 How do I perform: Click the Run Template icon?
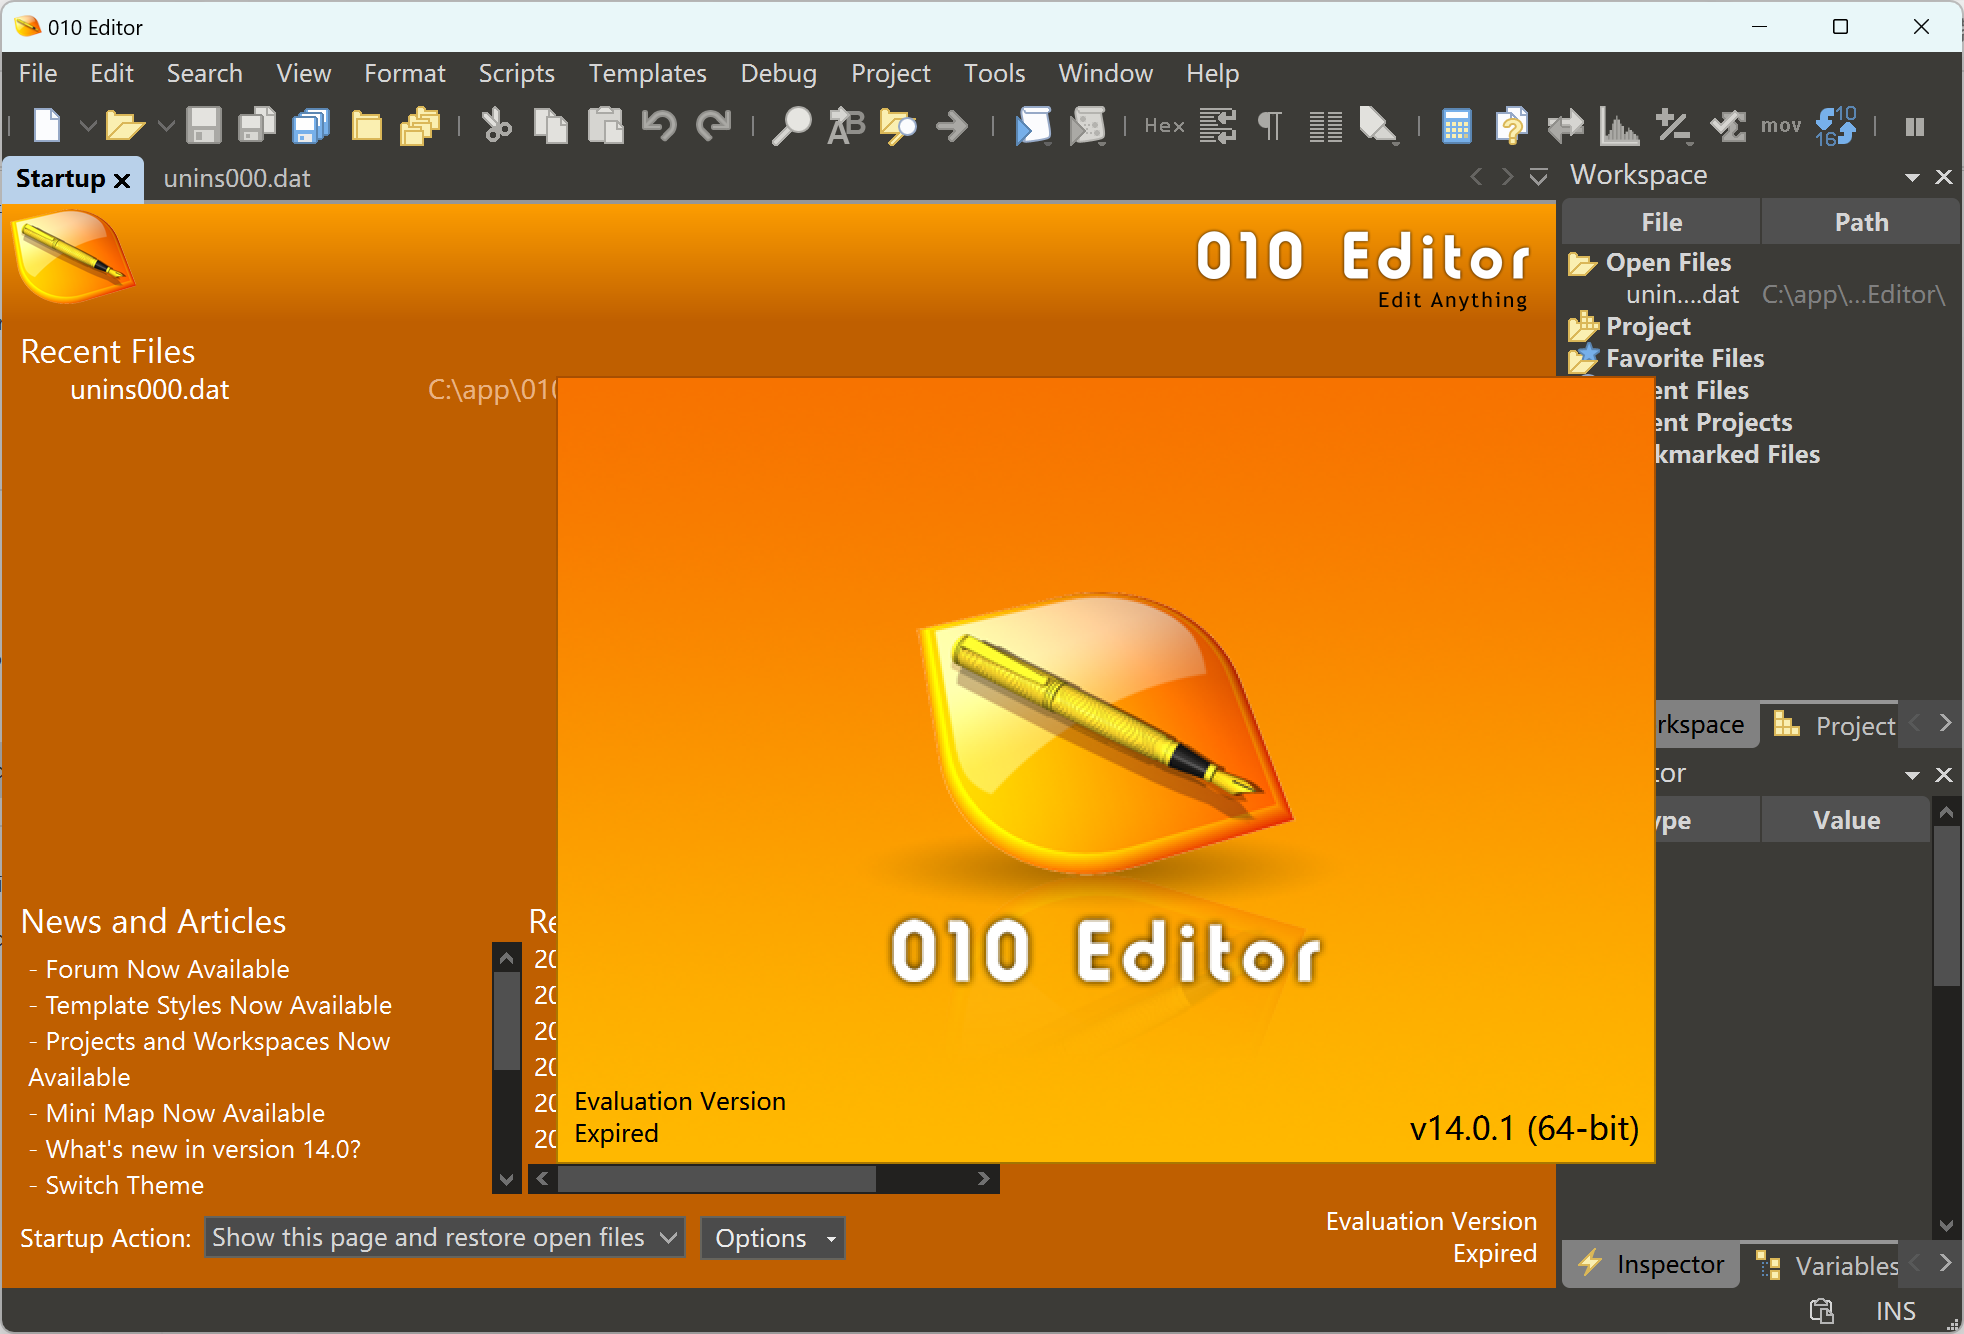tap(1087, 126)
